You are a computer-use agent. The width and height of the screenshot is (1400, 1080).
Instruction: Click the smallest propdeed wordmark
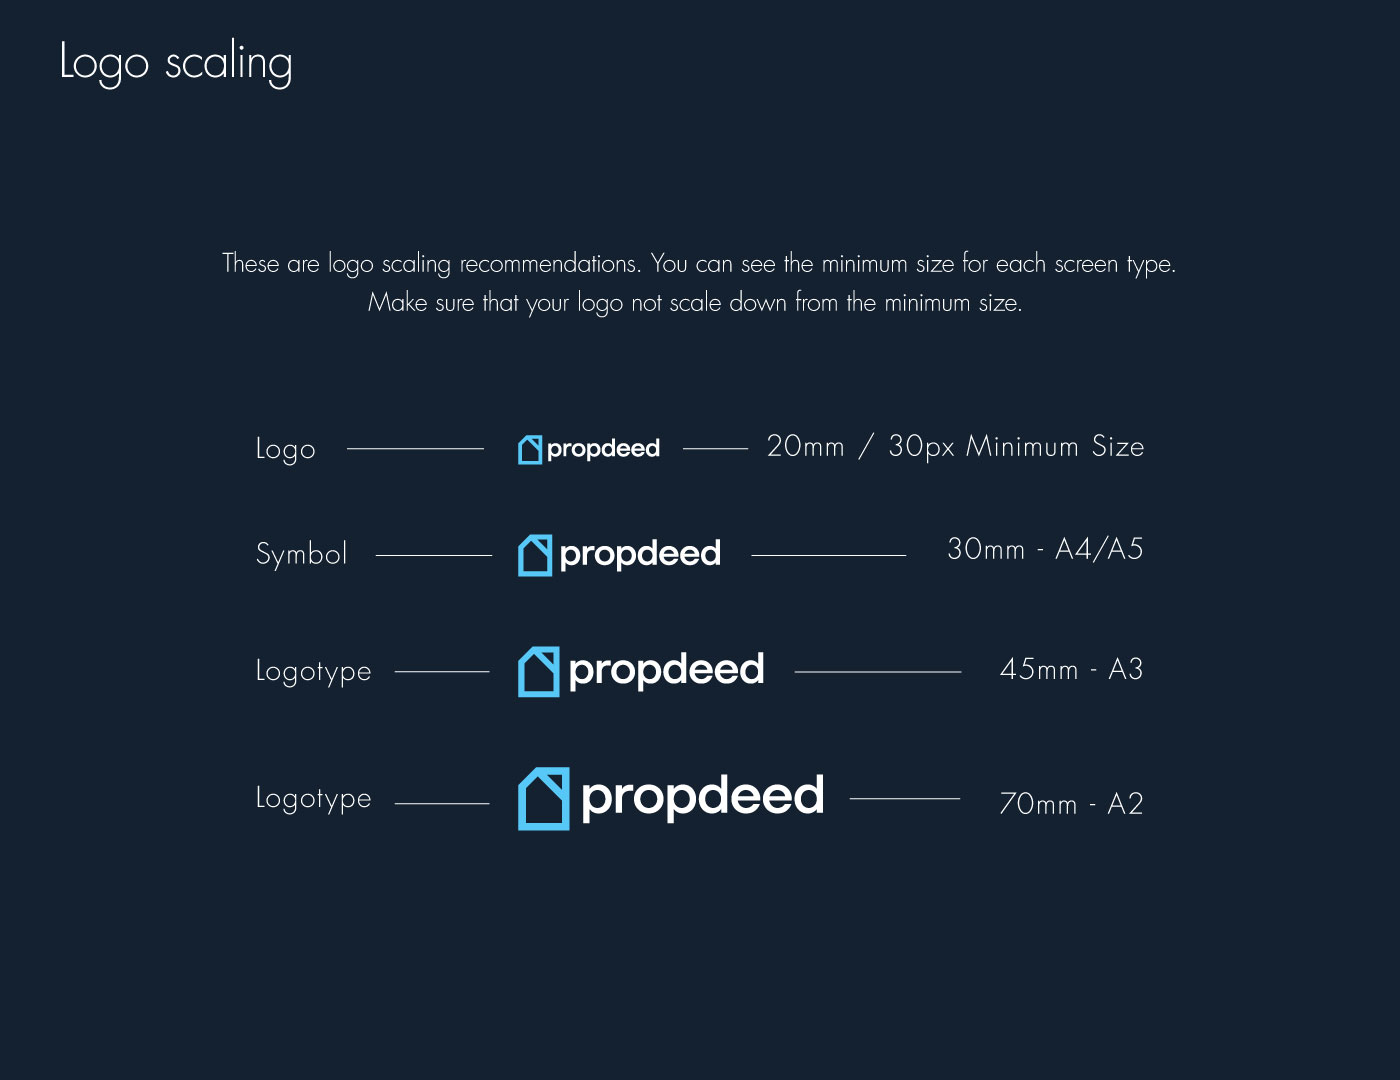603,450
